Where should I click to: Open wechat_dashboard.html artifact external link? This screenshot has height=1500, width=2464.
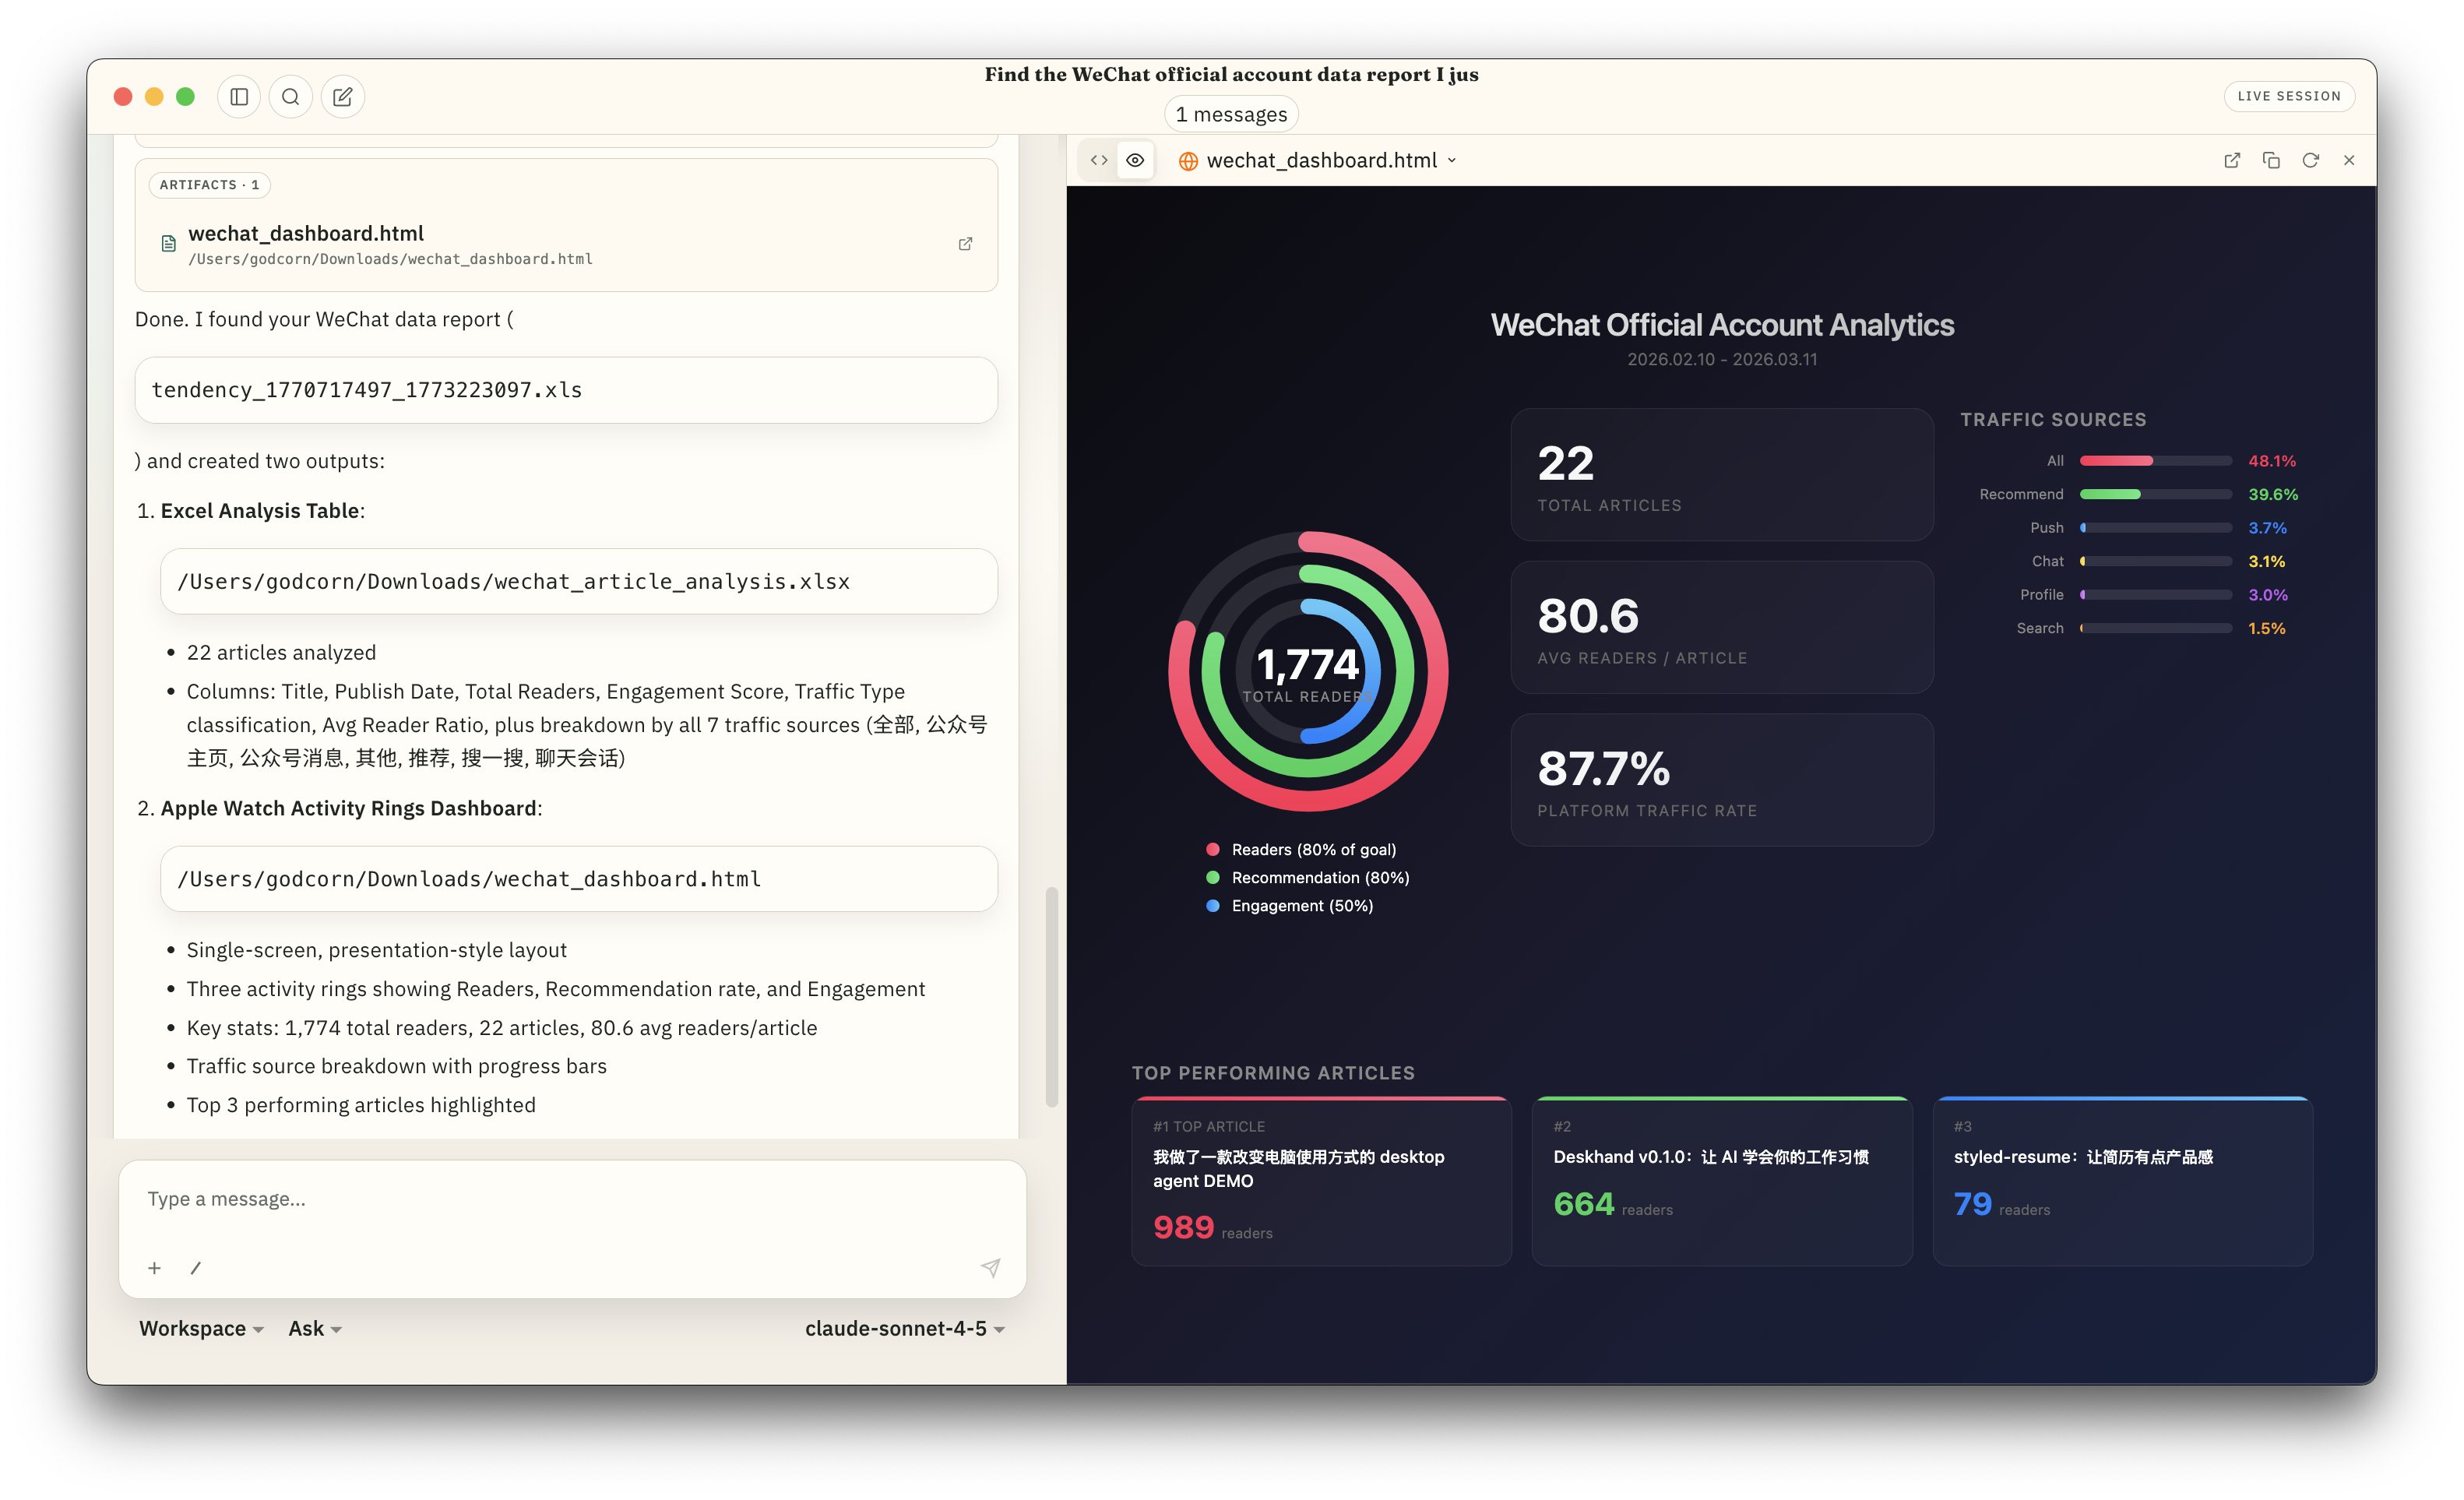tap(965, 244)
